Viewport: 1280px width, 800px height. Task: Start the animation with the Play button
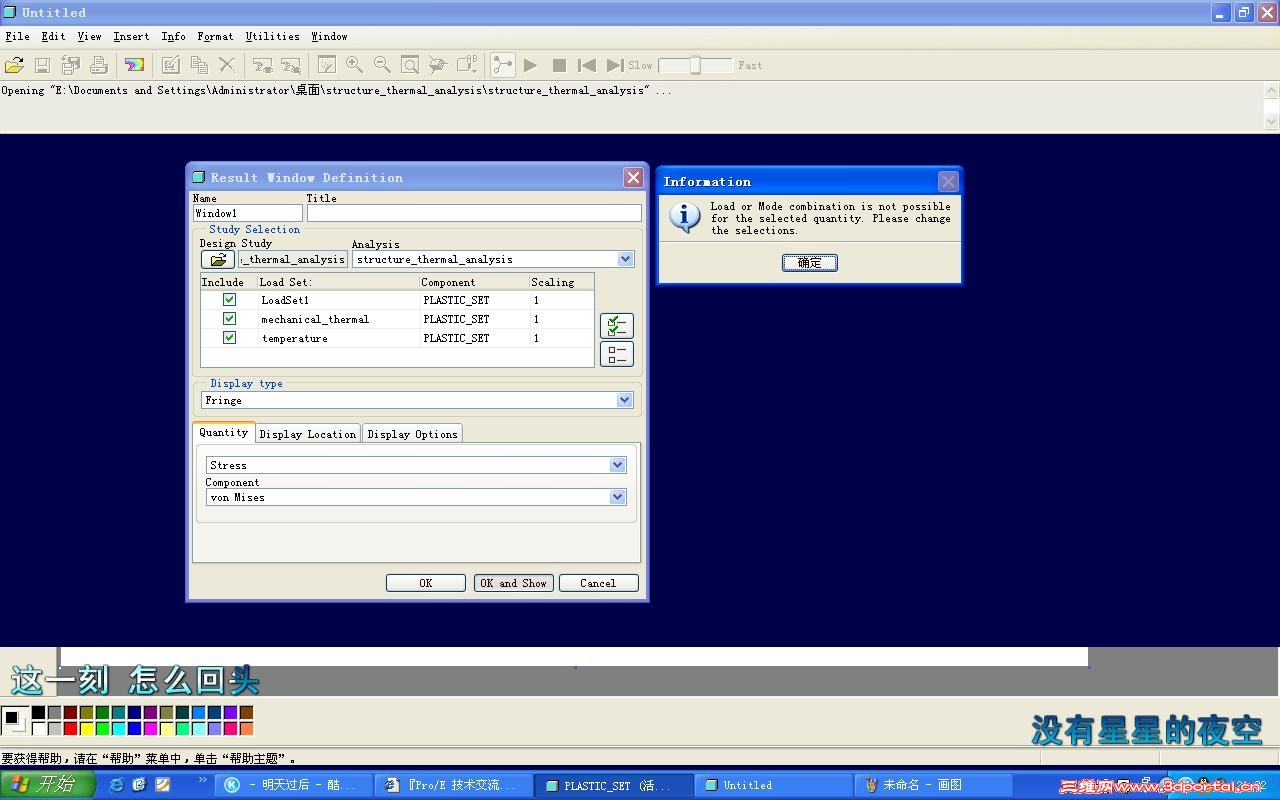click(x=531, y=65)
